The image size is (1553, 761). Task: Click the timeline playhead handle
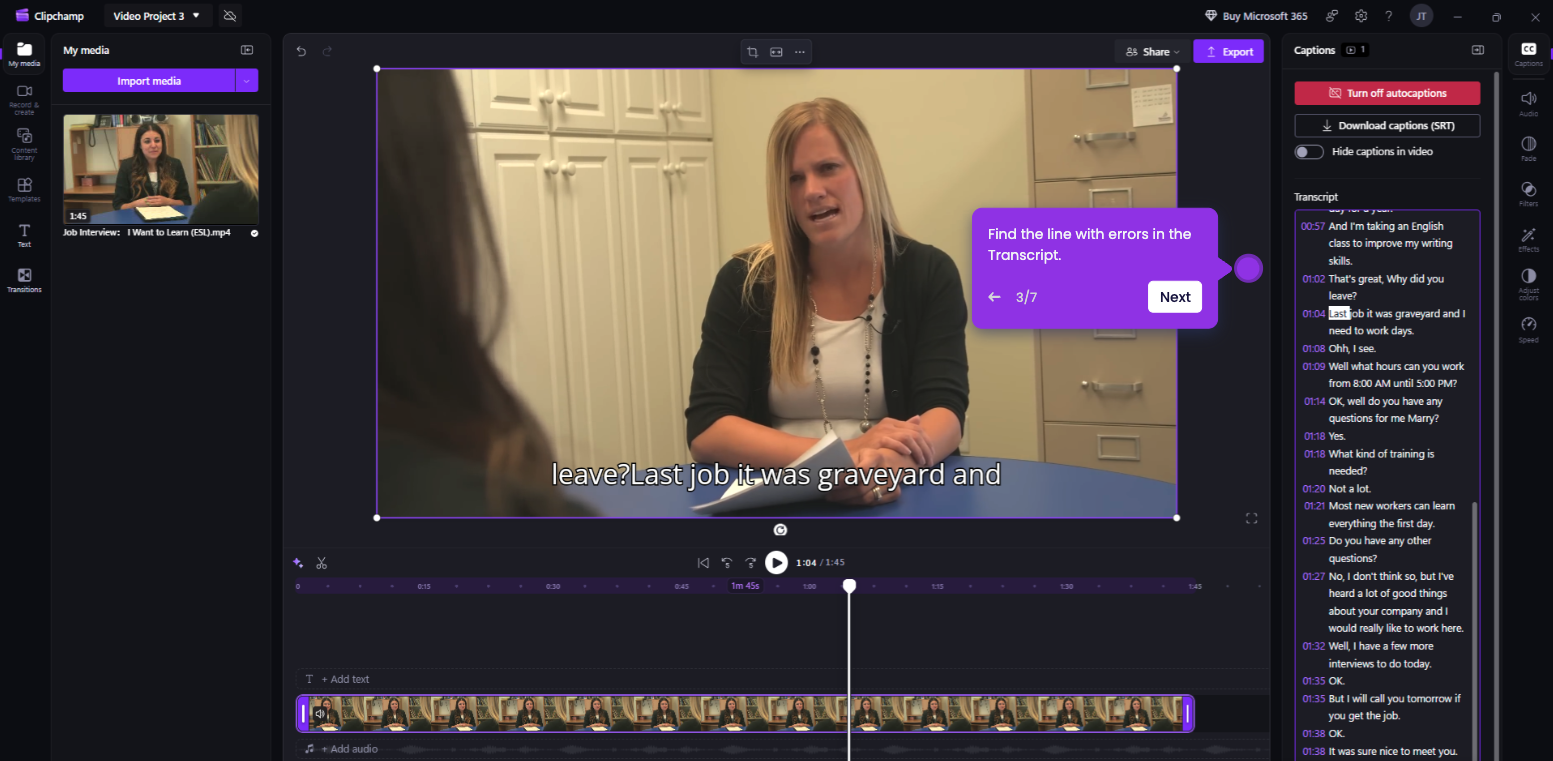[849, 585]
